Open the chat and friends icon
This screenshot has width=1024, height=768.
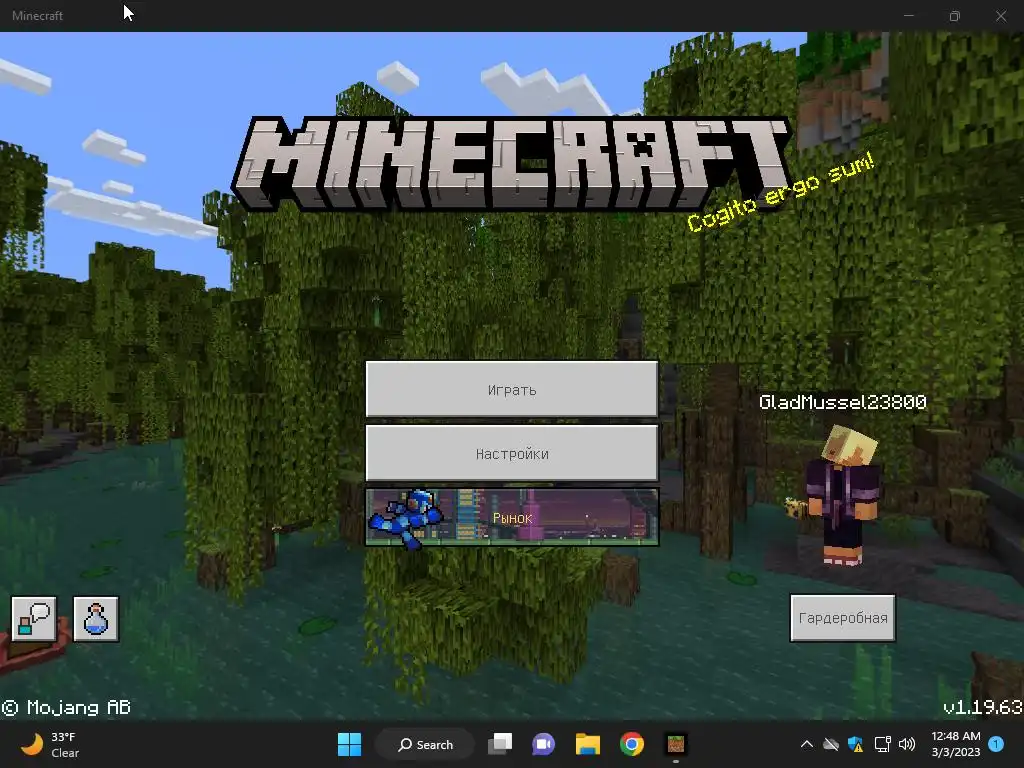point(34,618)
